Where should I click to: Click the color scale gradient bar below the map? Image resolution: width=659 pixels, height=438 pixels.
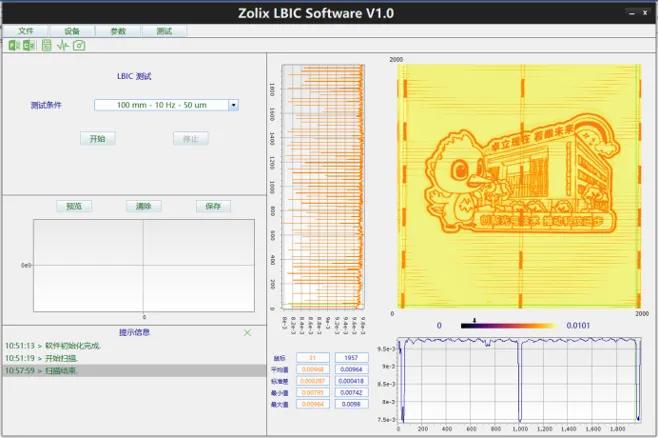[506, 325]
